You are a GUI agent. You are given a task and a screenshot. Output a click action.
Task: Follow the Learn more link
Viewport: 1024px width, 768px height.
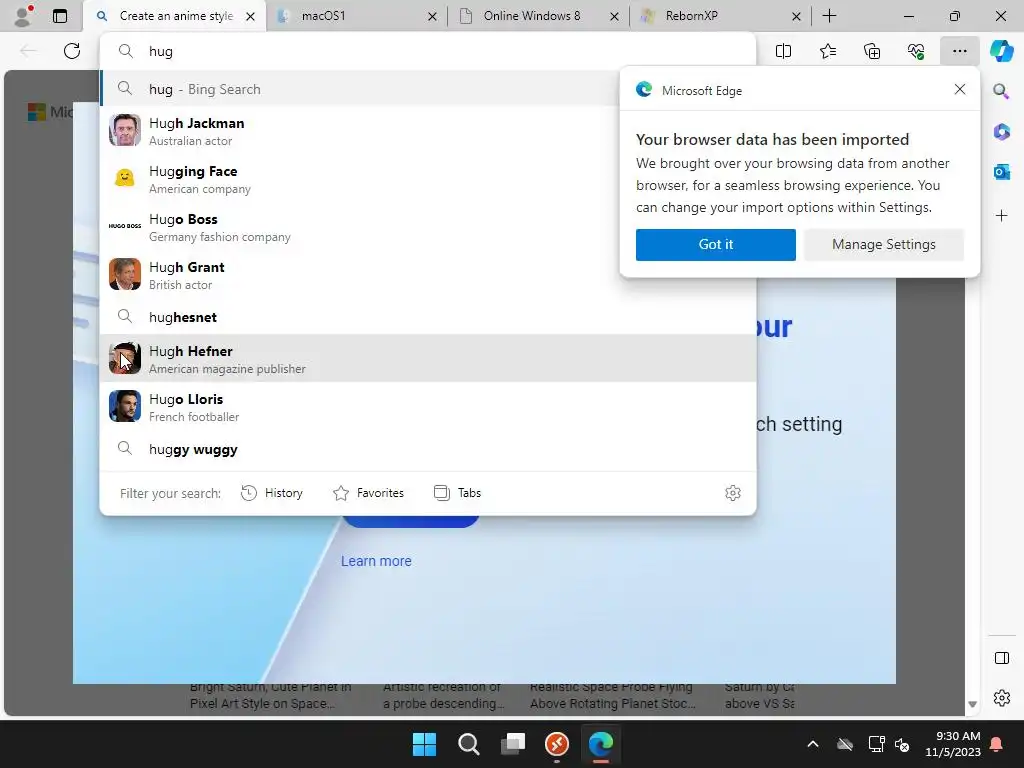(x=376, y=561)
